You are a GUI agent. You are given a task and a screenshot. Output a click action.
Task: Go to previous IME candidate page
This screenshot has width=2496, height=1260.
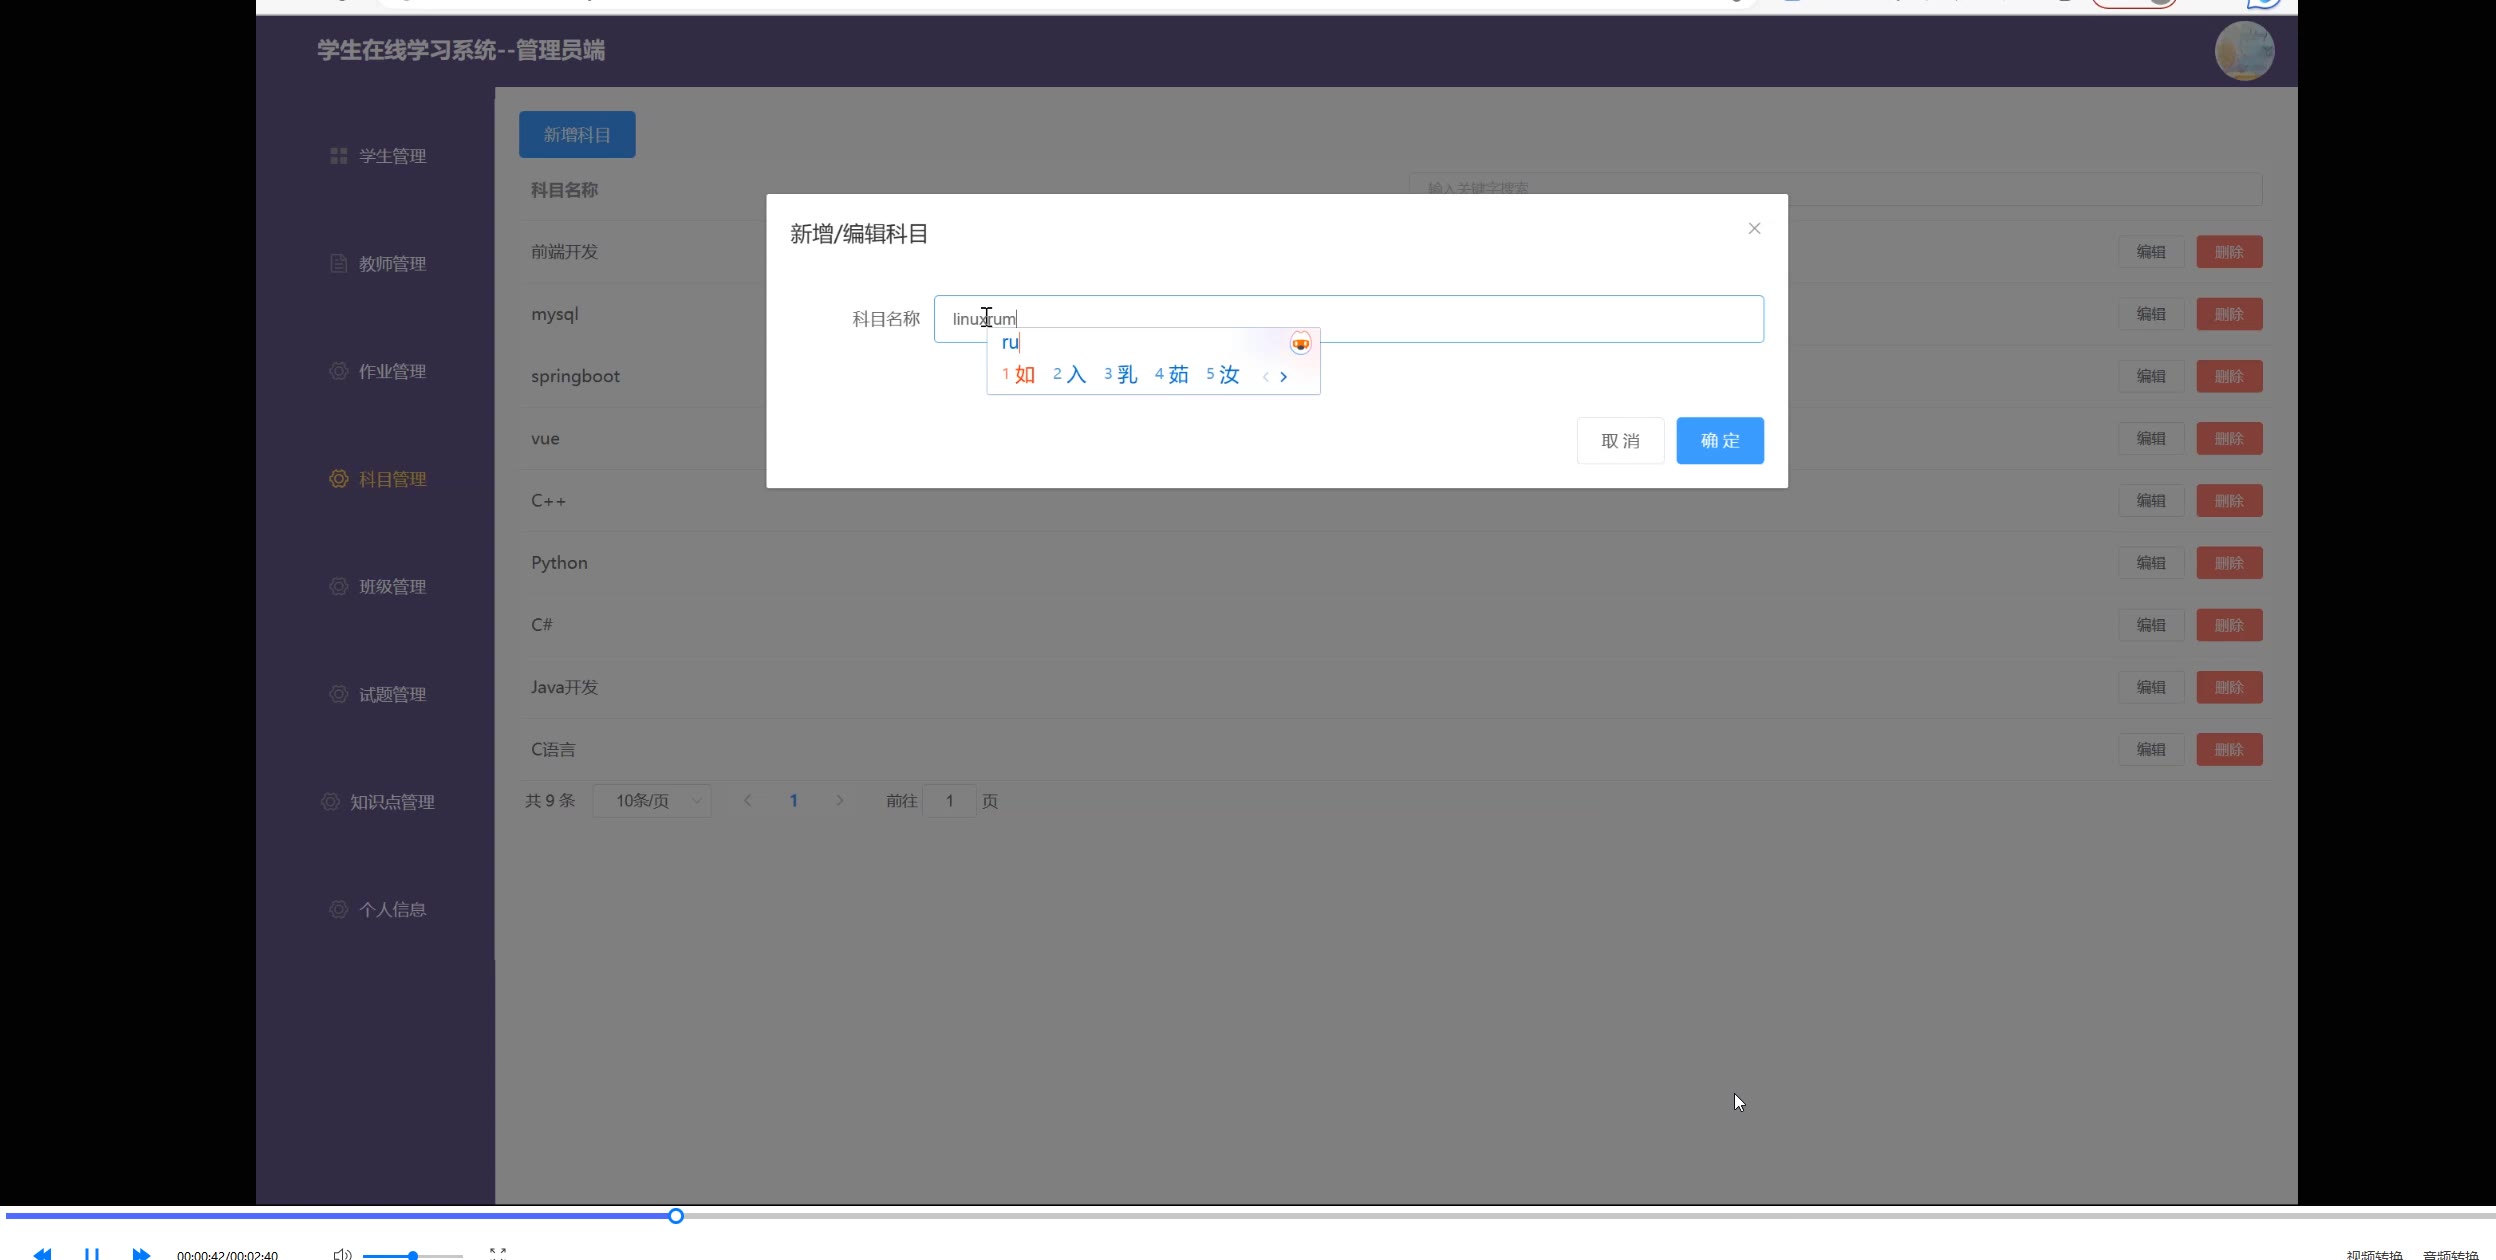pyautogui.click(x=1266, y=377)
